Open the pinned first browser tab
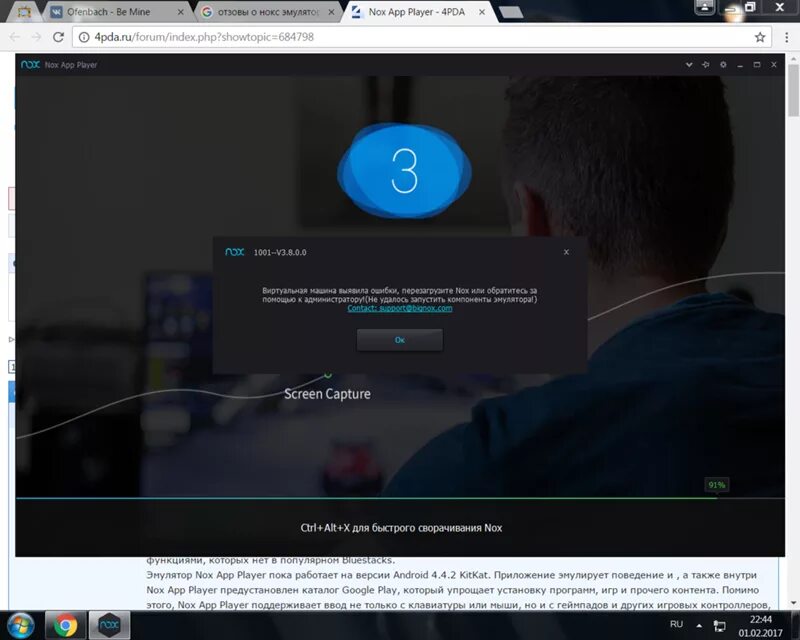The image size is (800, 640). point(23,12)
